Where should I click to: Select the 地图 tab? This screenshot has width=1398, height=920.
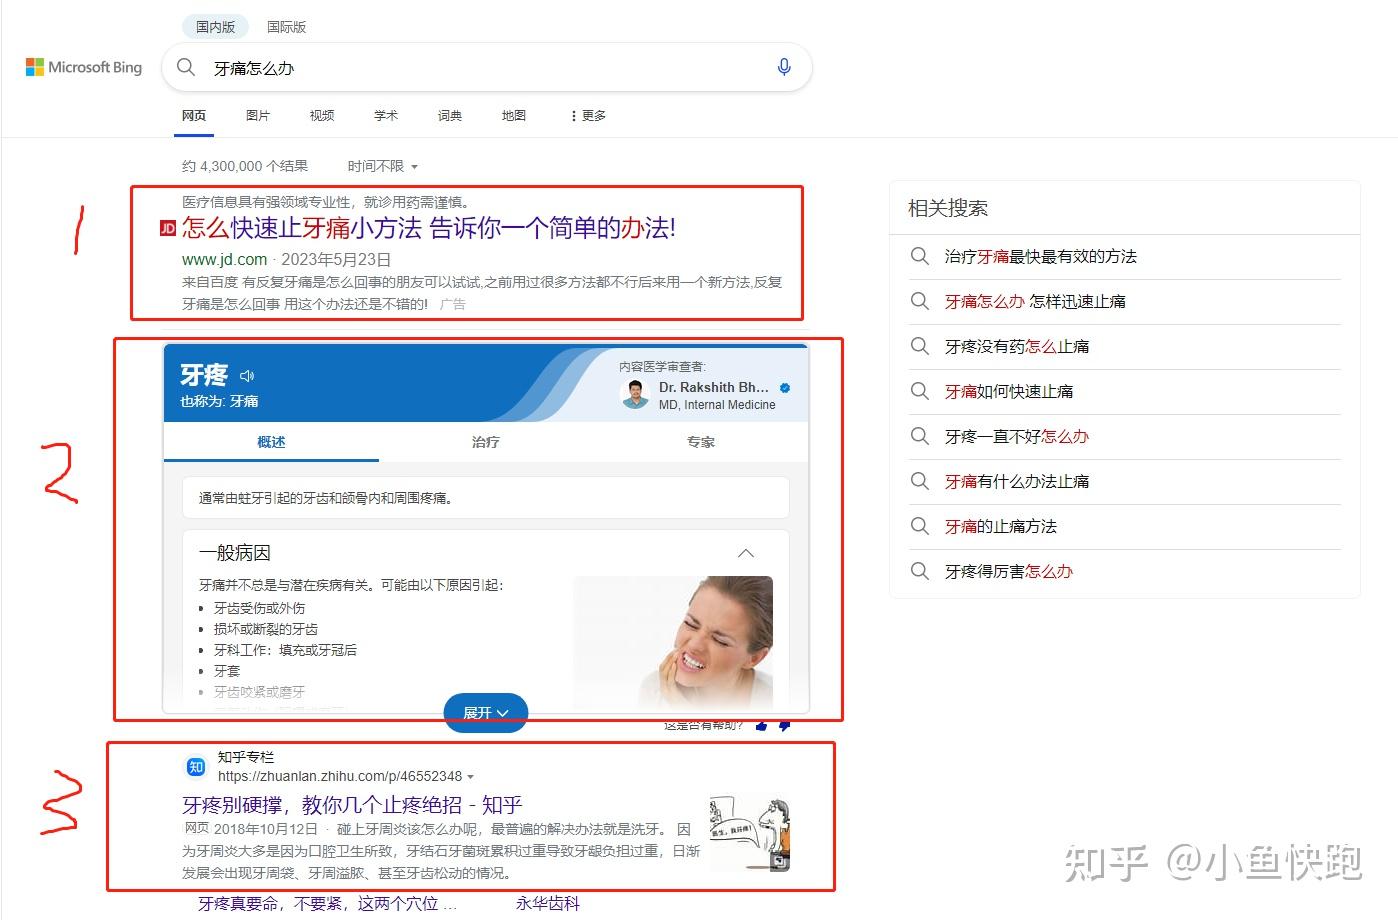pyautogui.click(x=514, y=116)
